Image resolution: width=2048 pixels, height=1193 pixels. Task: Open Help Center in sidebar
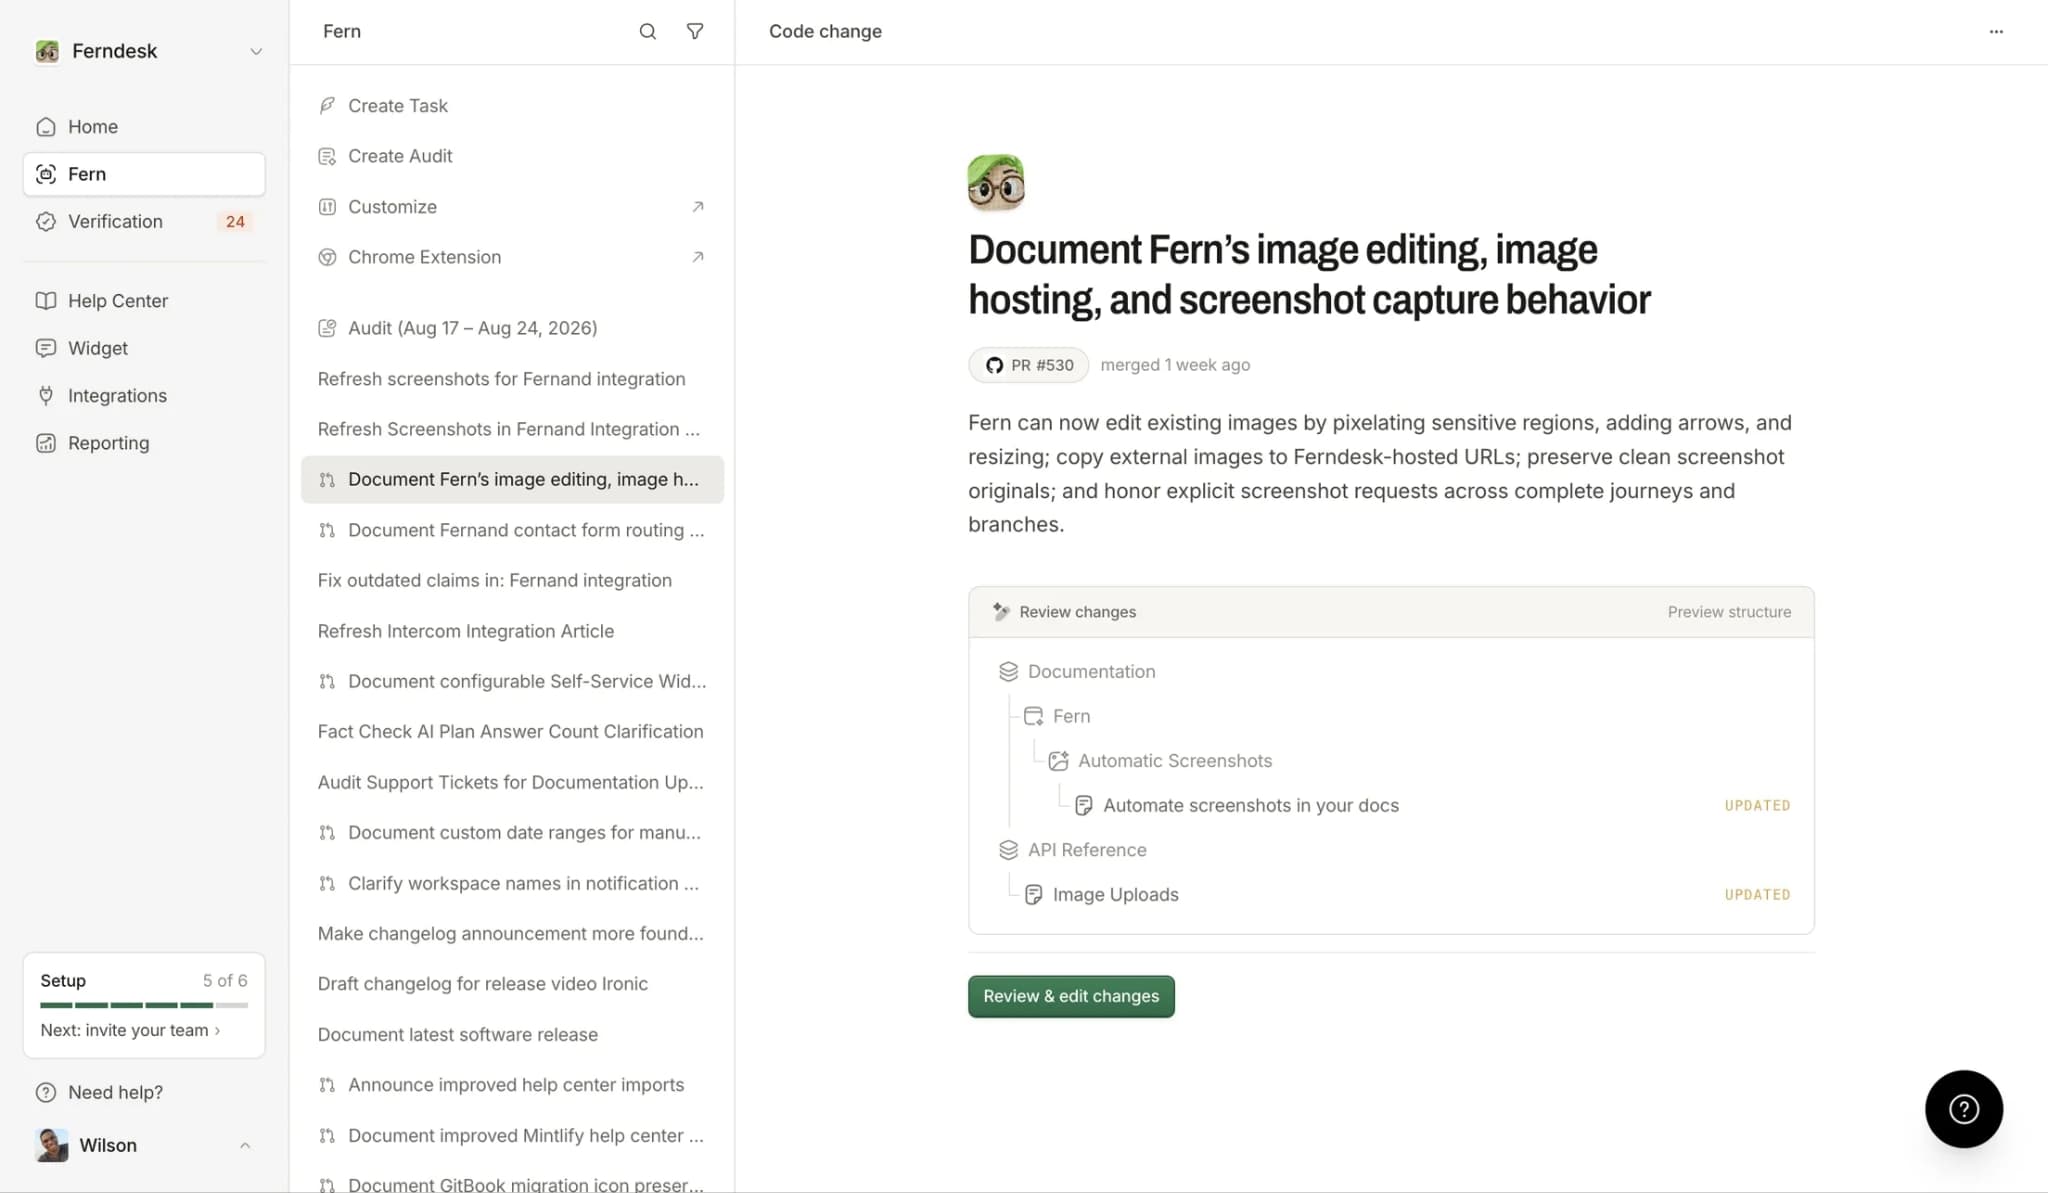144,301
